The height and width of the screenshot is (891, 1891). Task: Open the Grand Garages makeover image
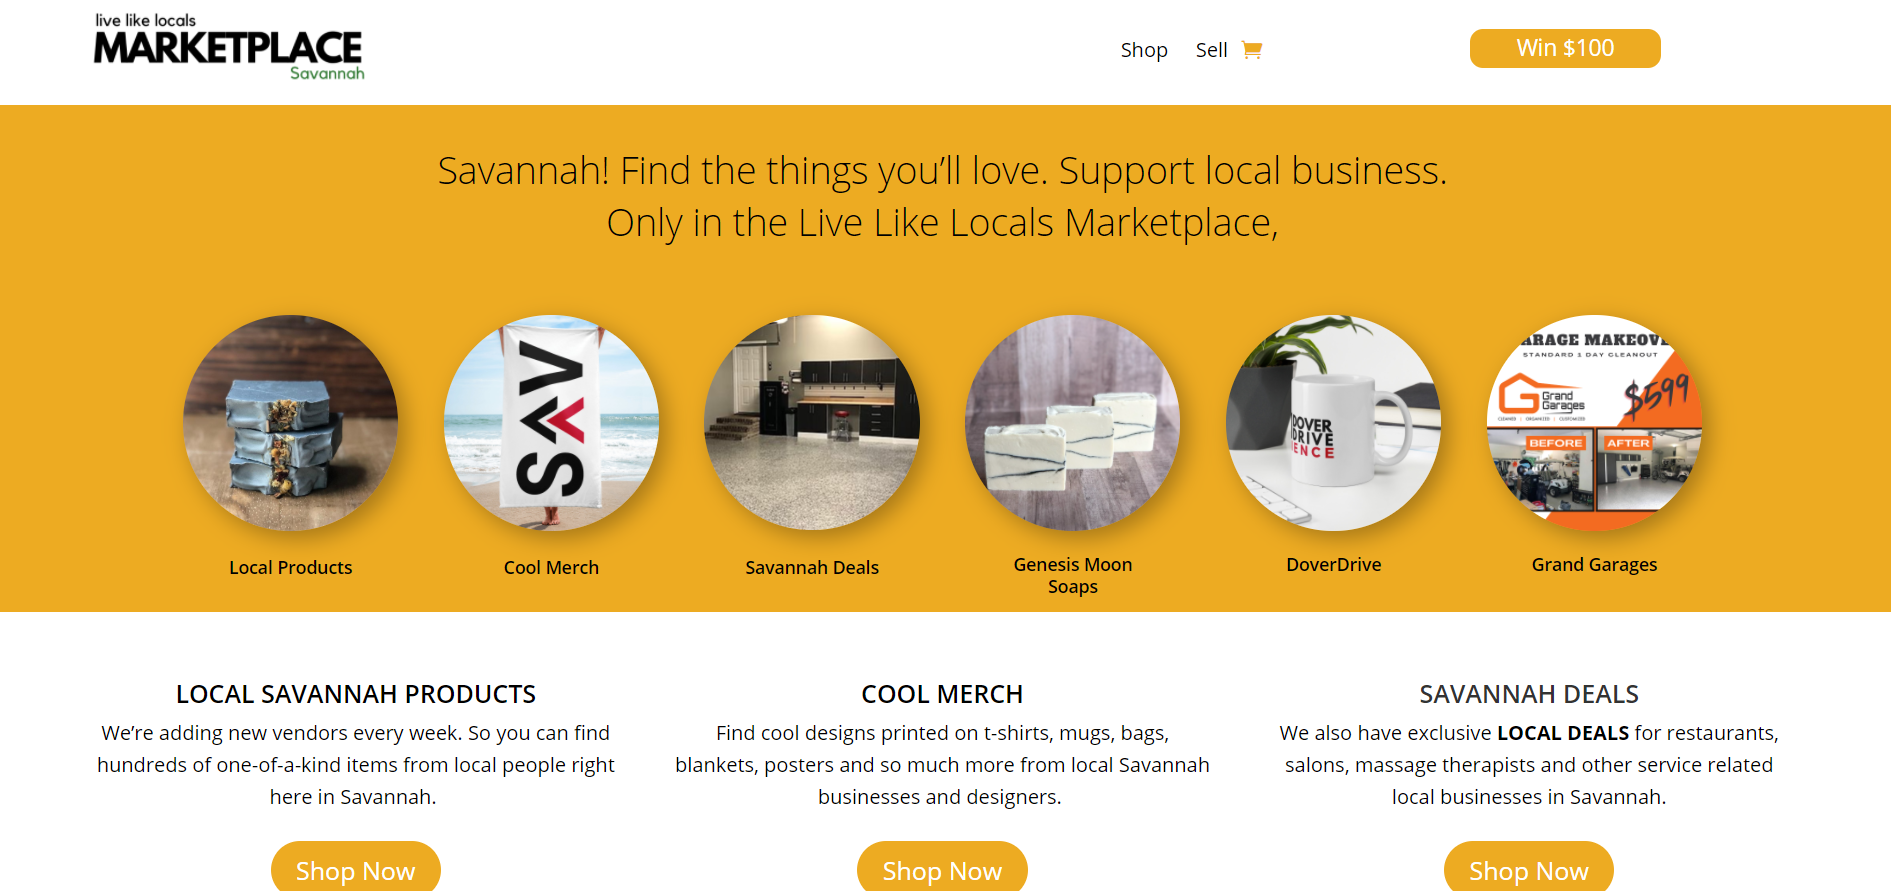(x=1595, y=423)
